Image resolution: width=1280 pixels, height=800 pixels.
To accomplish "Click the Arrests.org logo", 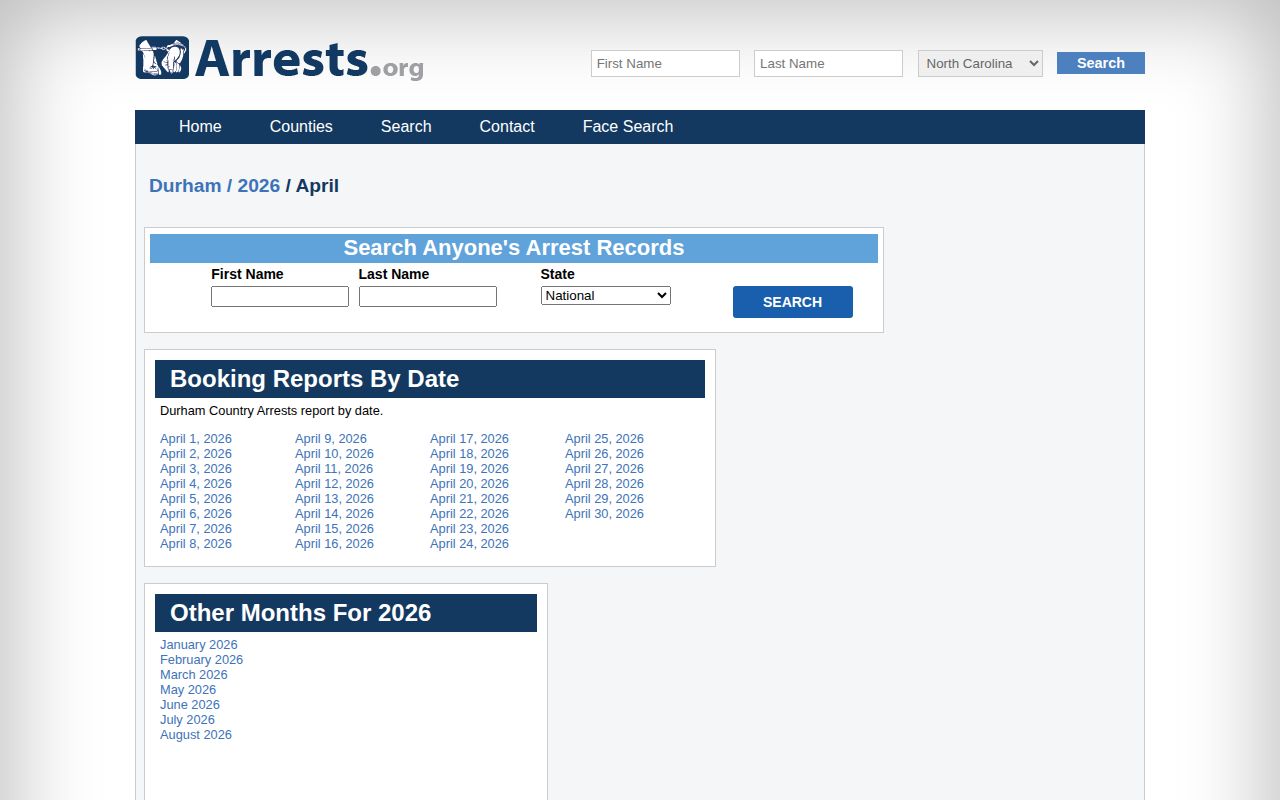I will pyautogui.click(x=280, y=59).
